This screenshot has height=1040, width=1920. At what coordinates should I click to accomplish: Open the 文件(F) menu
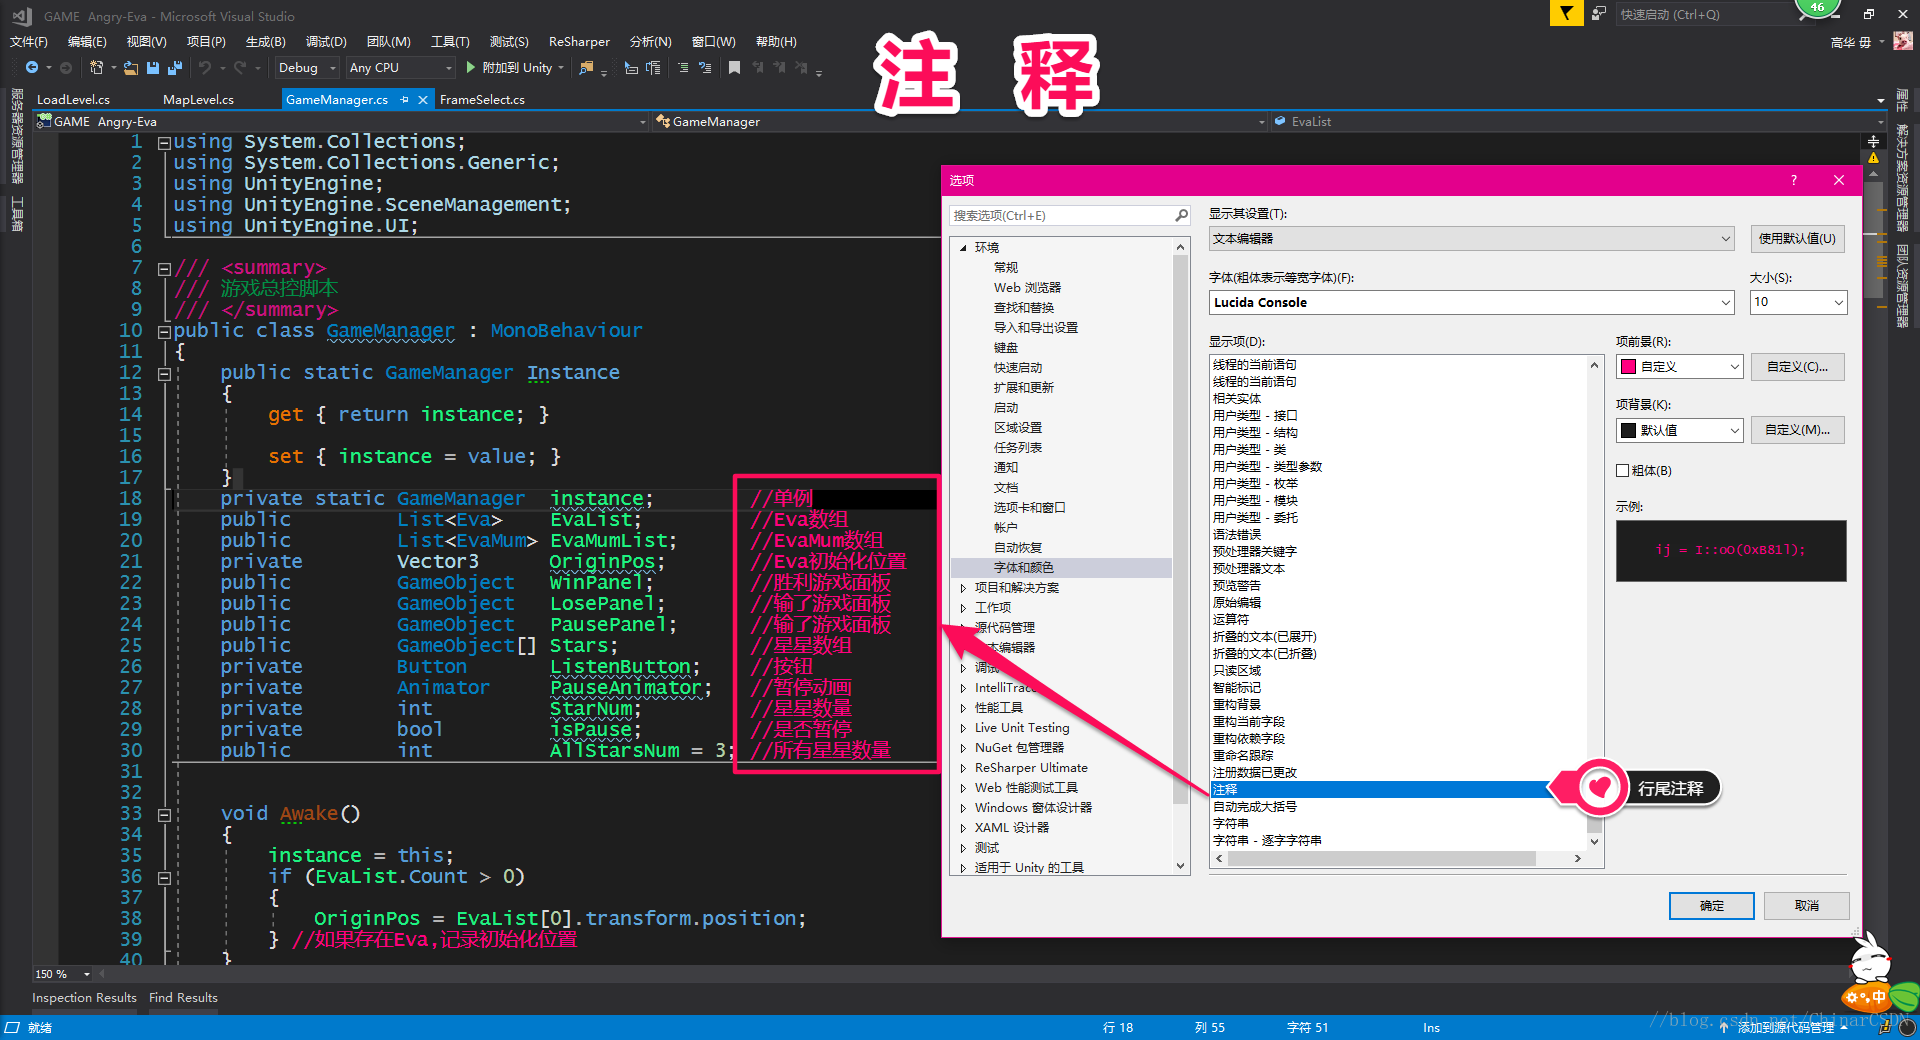click(x=29, y=41)
